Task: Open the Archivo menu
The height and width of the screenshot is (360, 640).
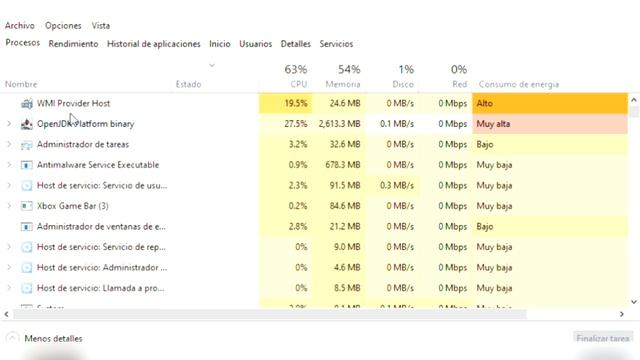Action: coord(20,26)
